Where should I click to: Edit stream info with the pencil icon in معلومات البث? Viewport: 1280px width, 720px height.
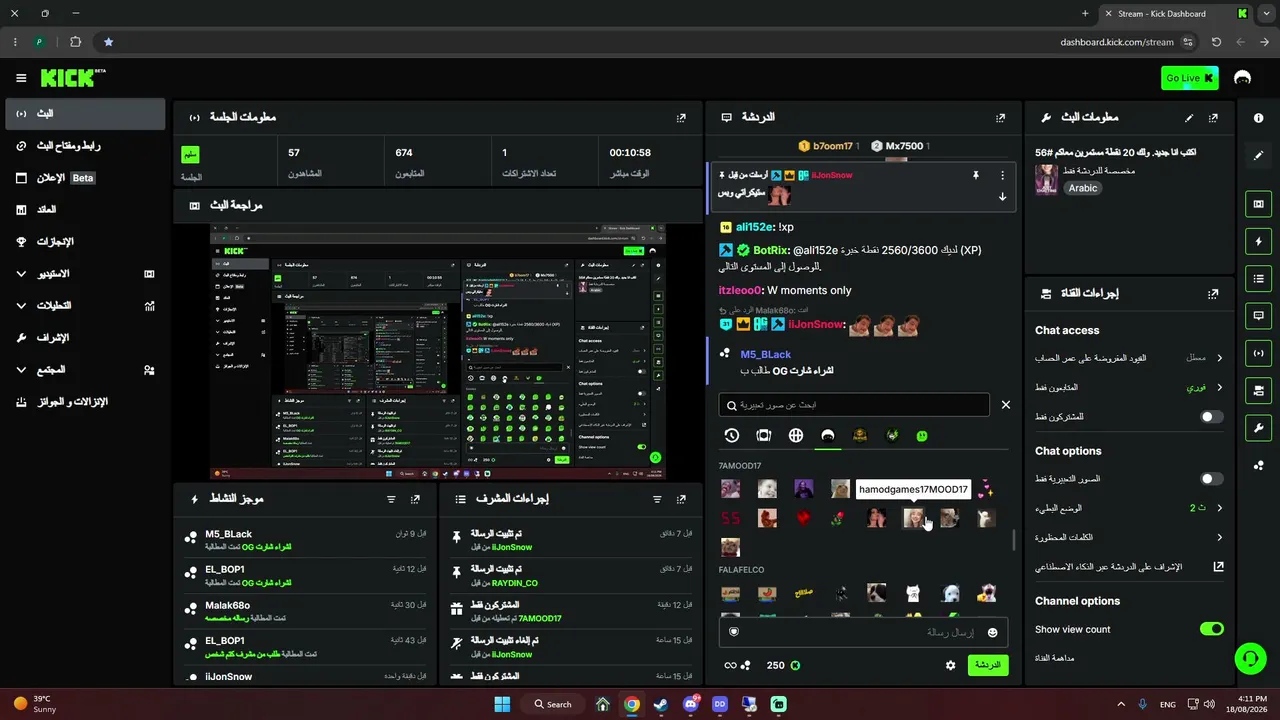click(x=1189, y=117)
